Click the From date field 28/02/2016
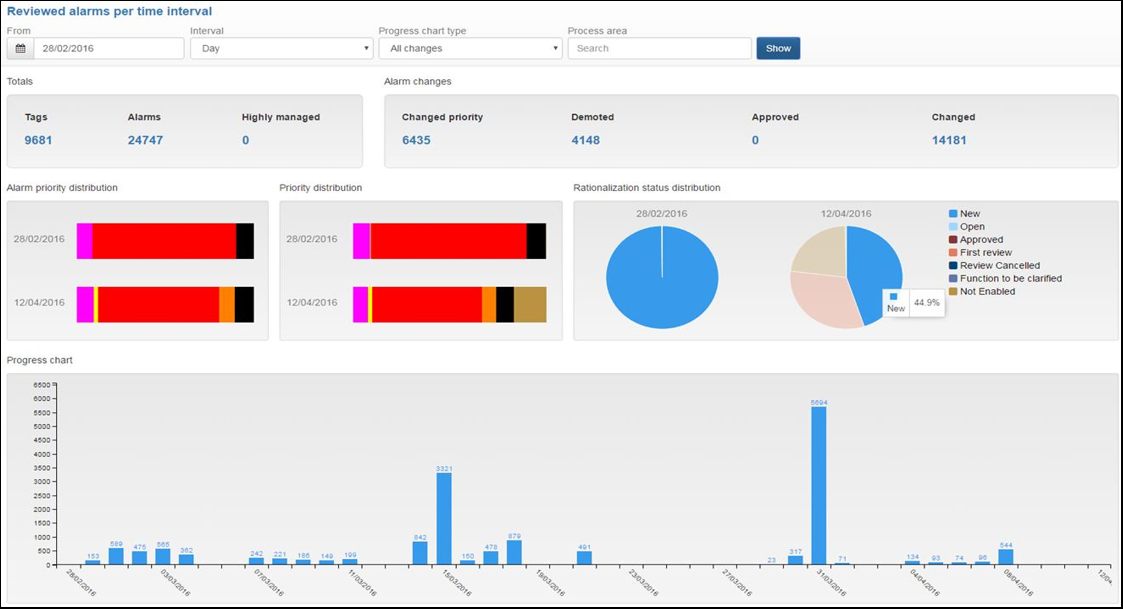 pyautogui.click(x=108, y=49)
